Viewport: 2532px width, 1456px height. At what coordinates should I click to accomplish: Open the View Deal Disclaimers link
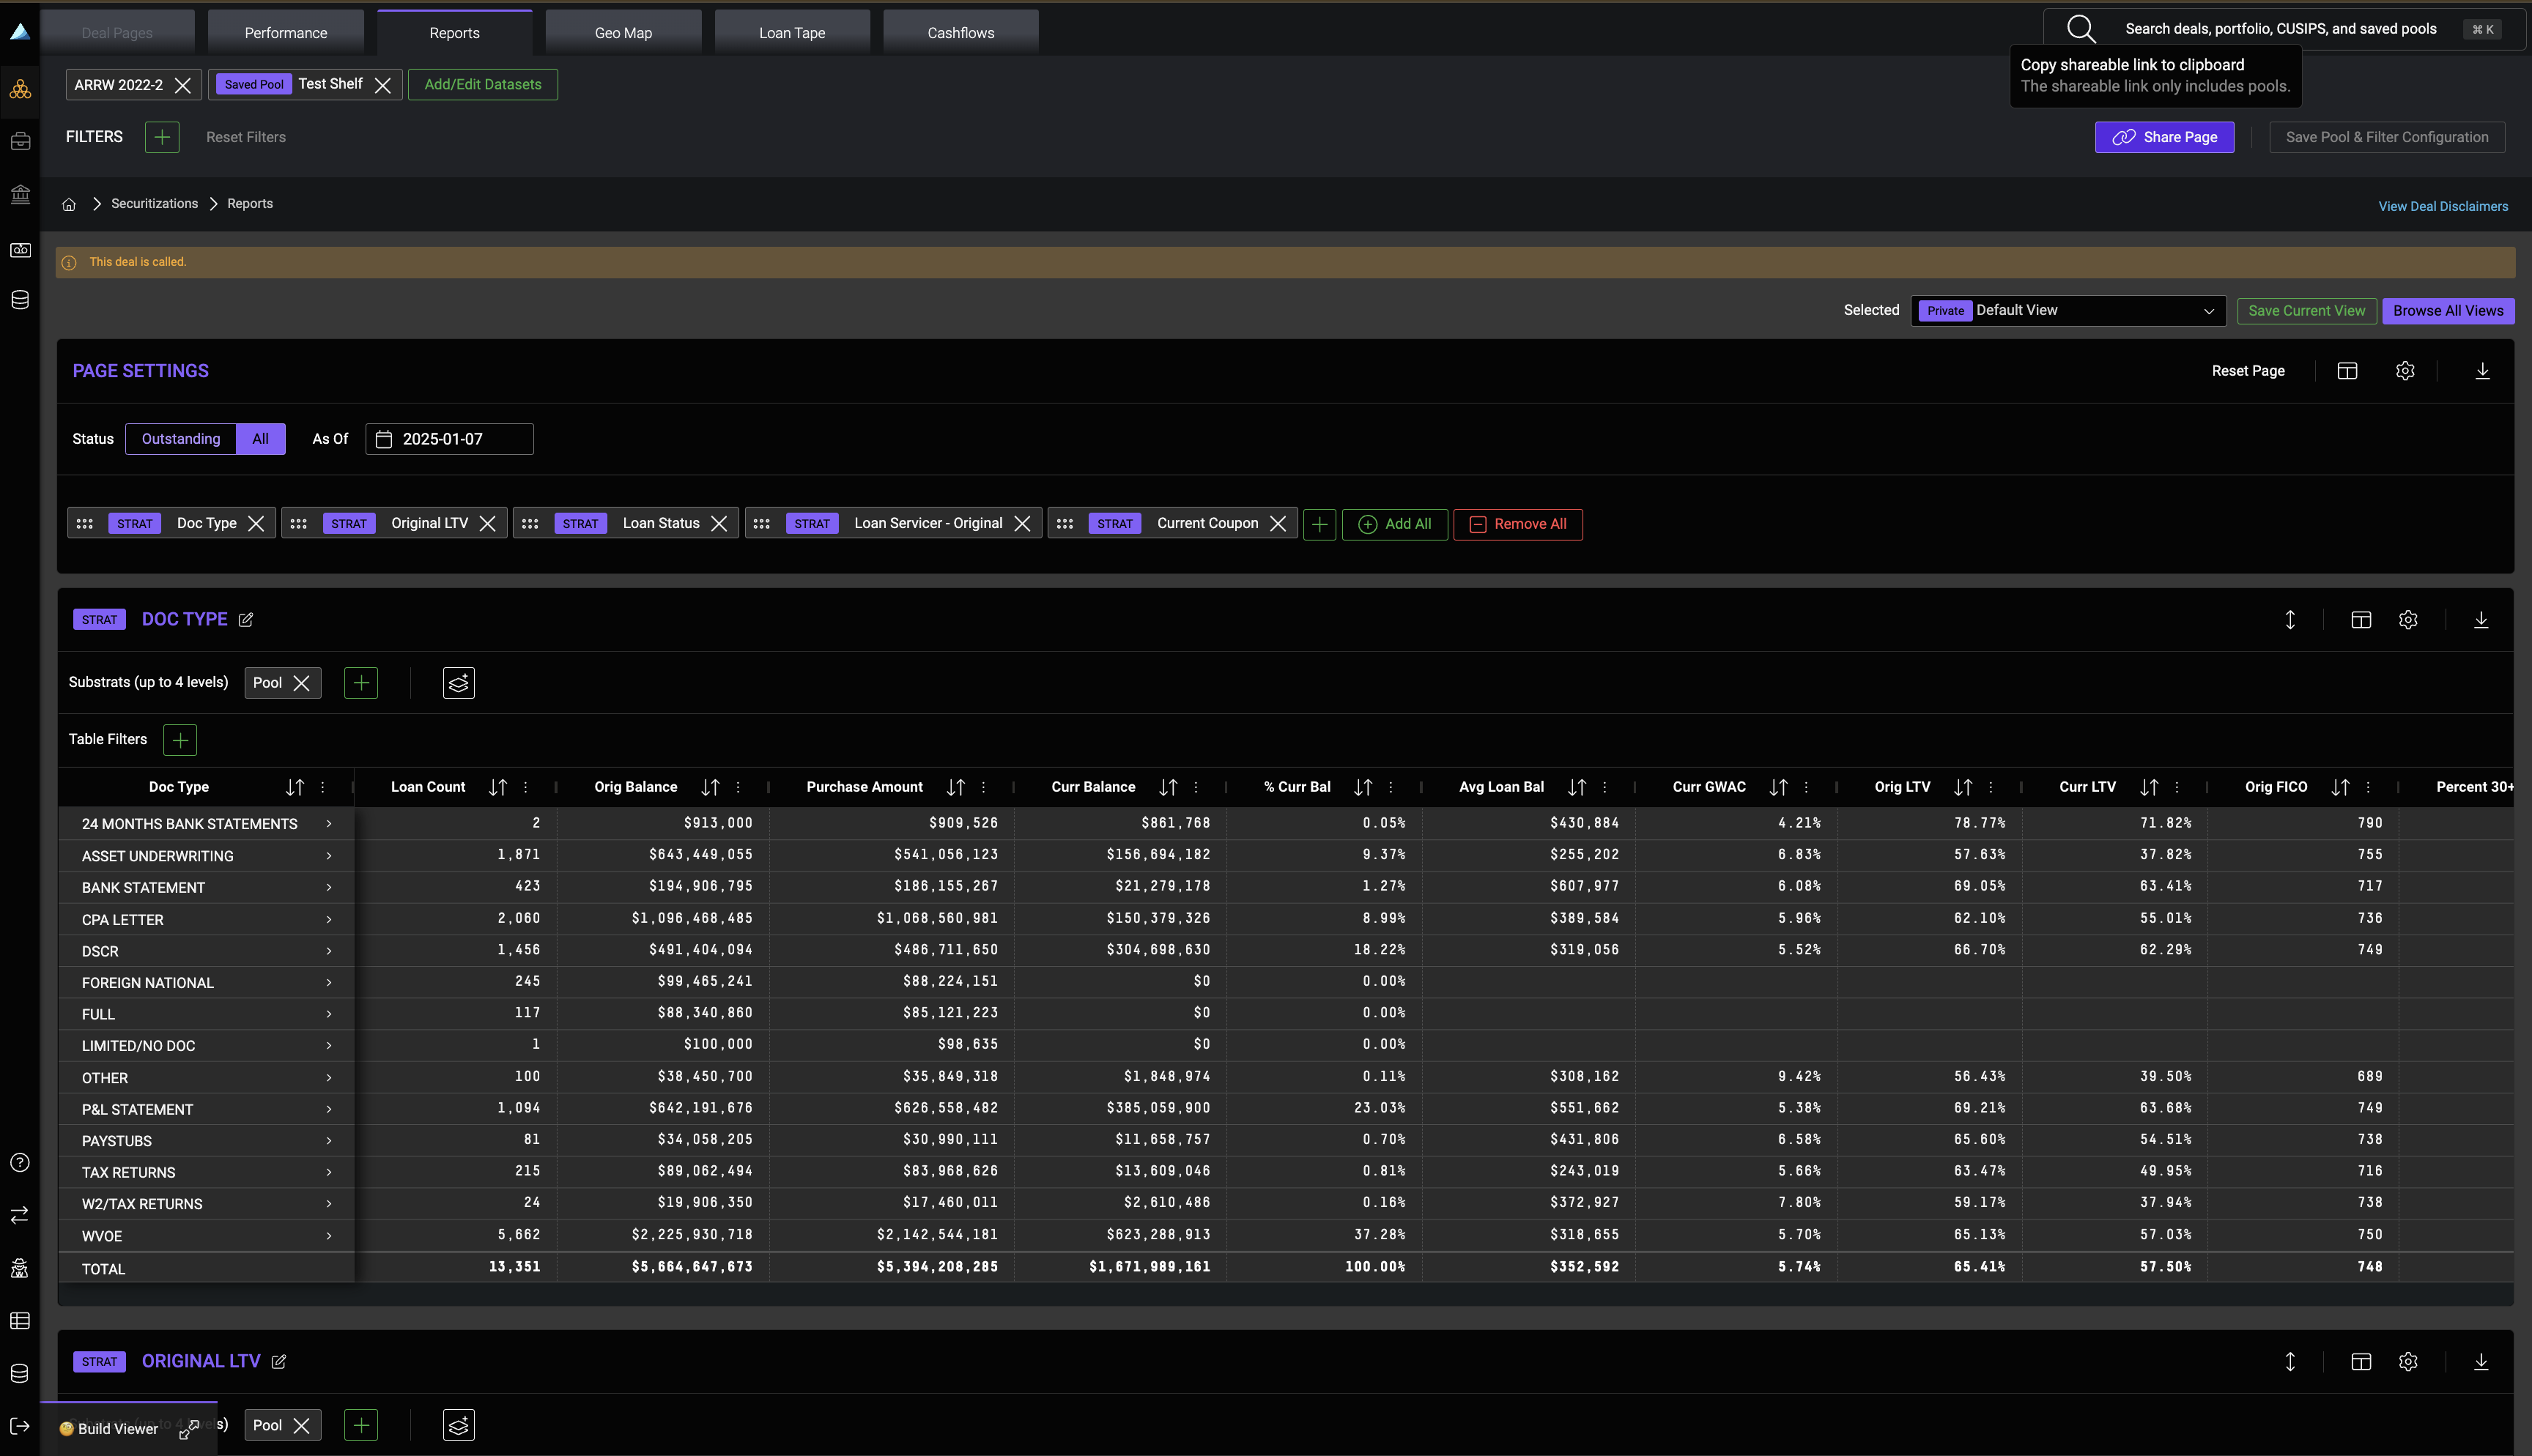point(2442,206)
